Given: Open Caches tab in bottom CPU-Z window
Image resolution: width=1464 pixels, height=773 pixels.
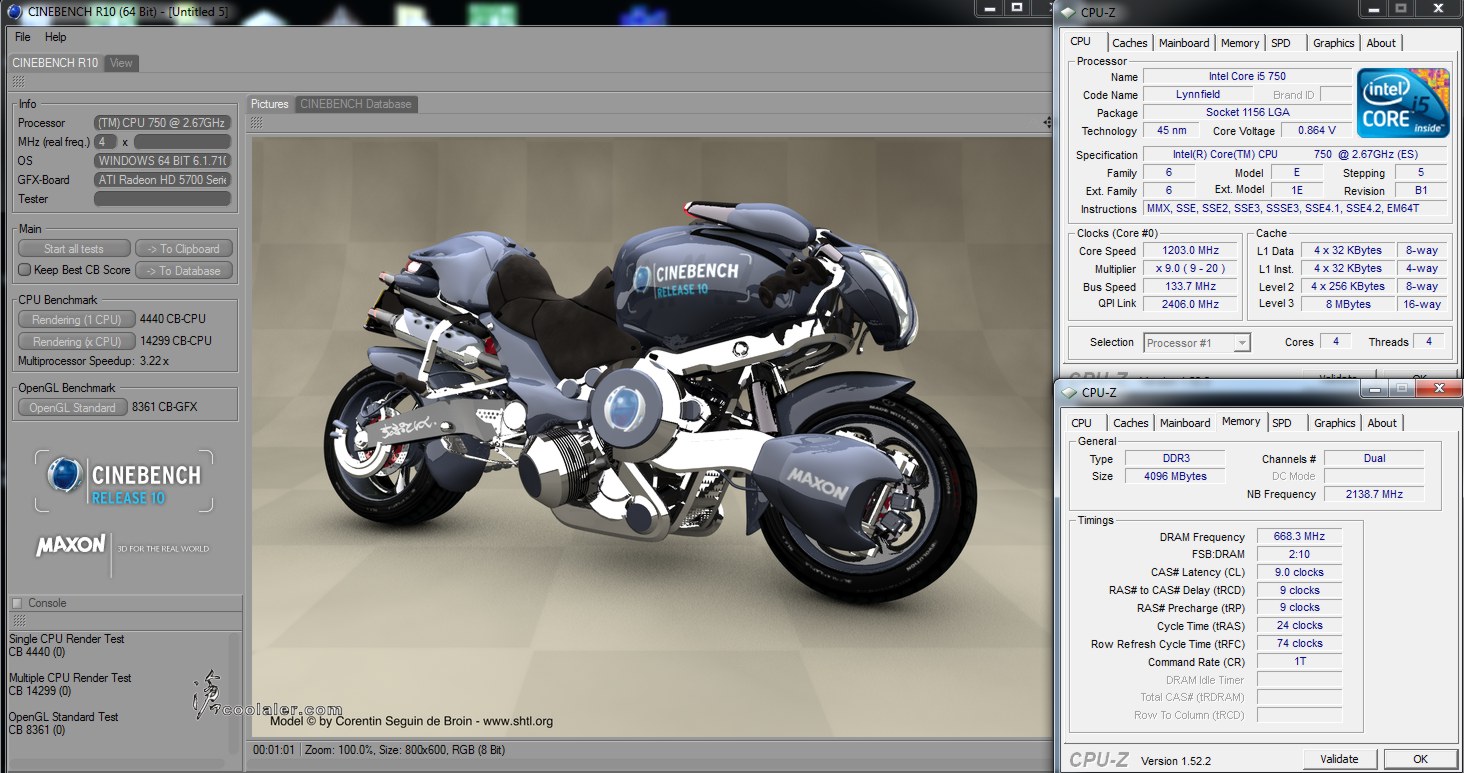Looking at the screenshot, I should pyautogui.click(x=1131, y=423).
